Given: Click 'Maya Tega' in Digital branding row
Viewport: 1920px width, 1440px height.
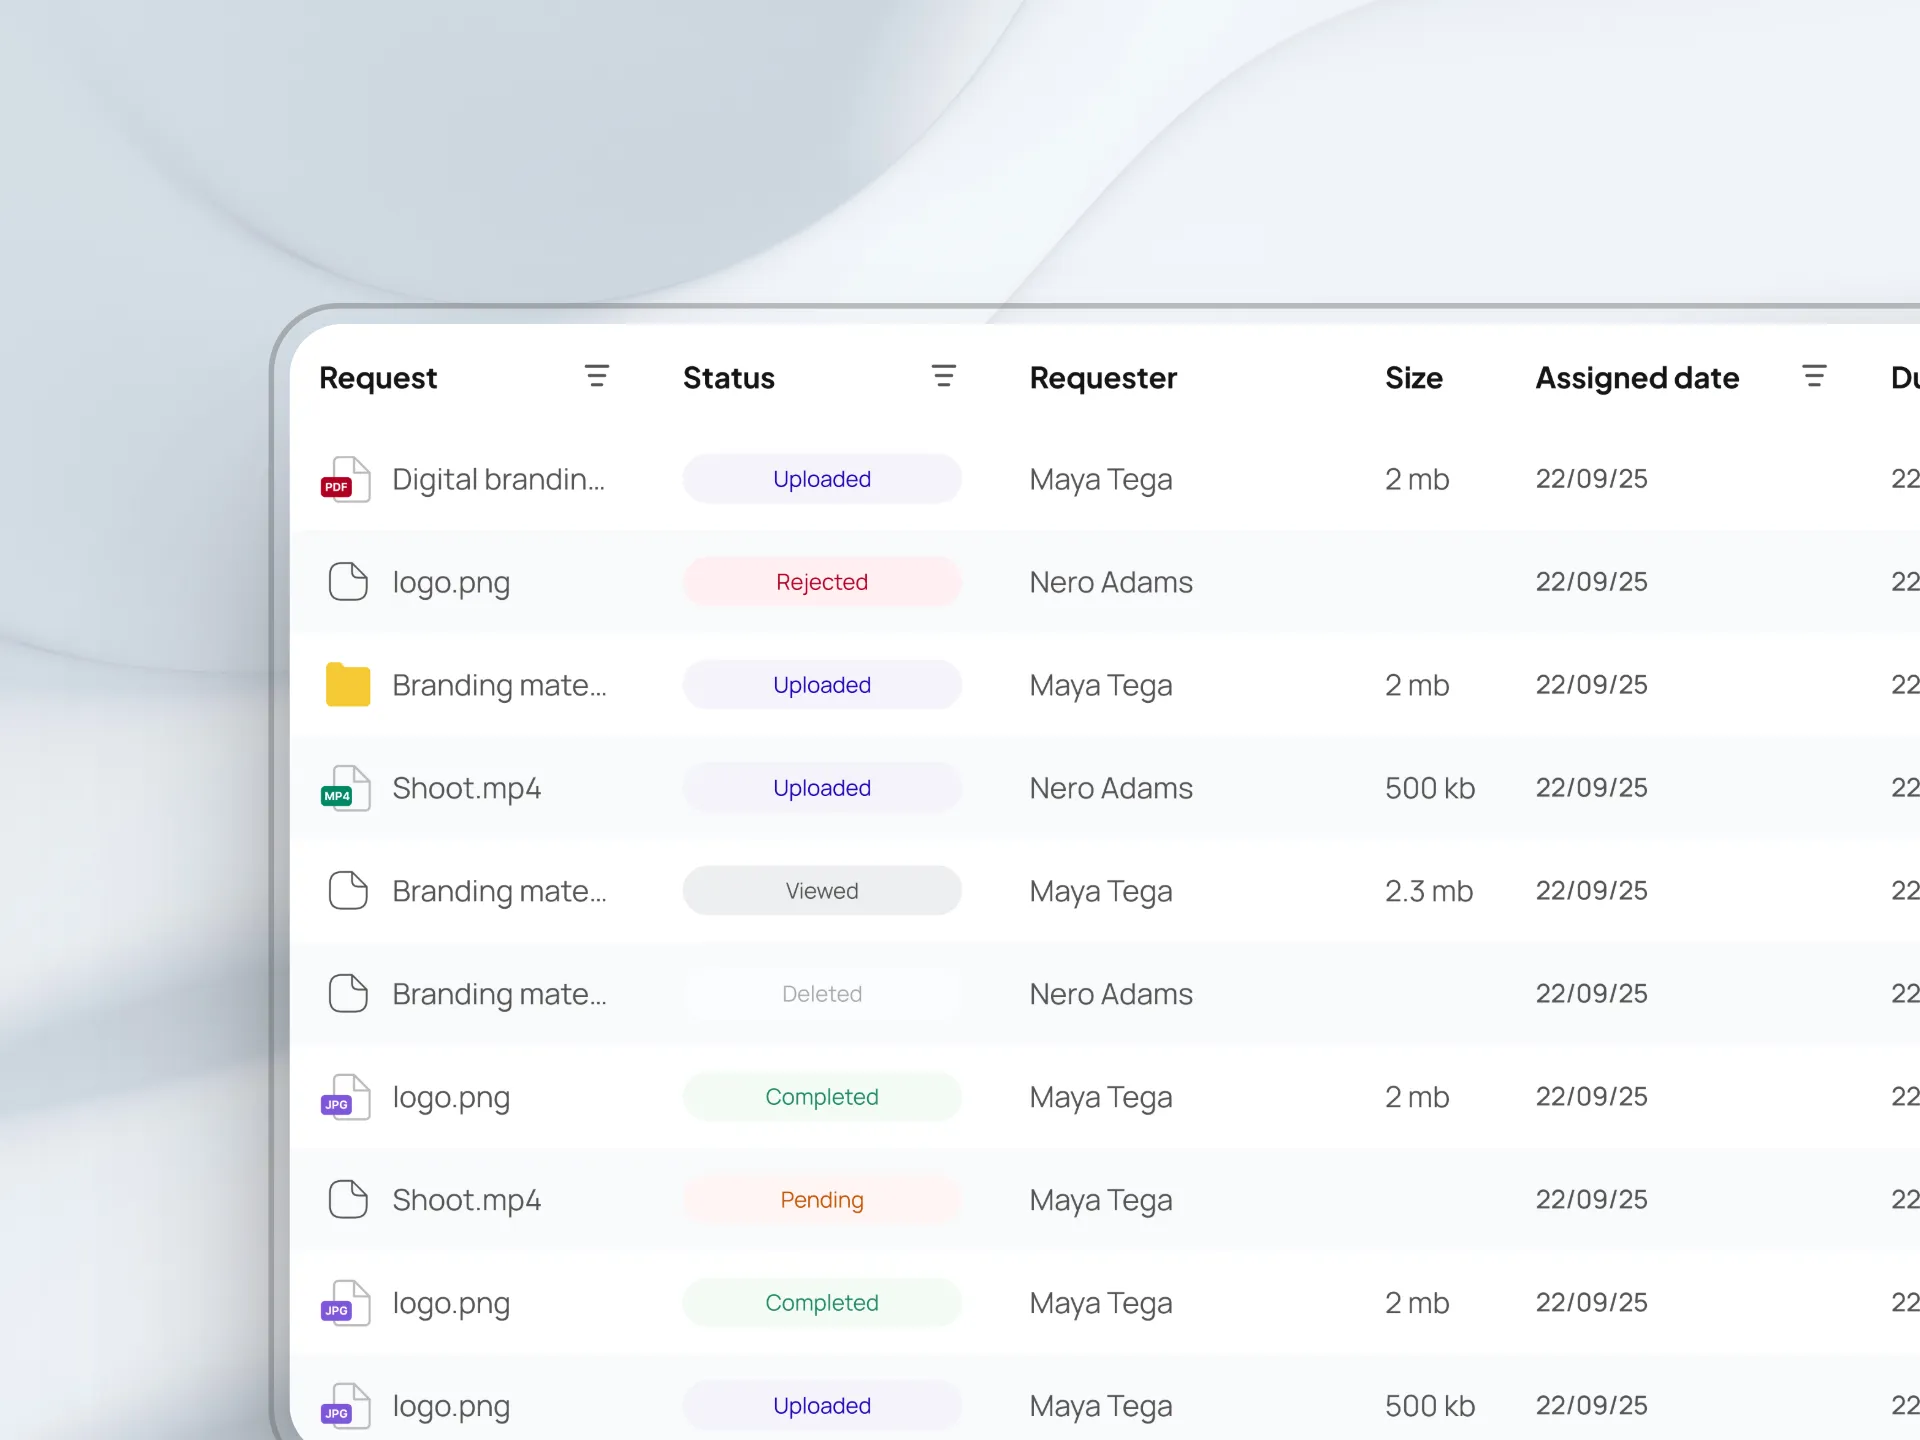Looking at the screenshot, I should (1101, 480).
